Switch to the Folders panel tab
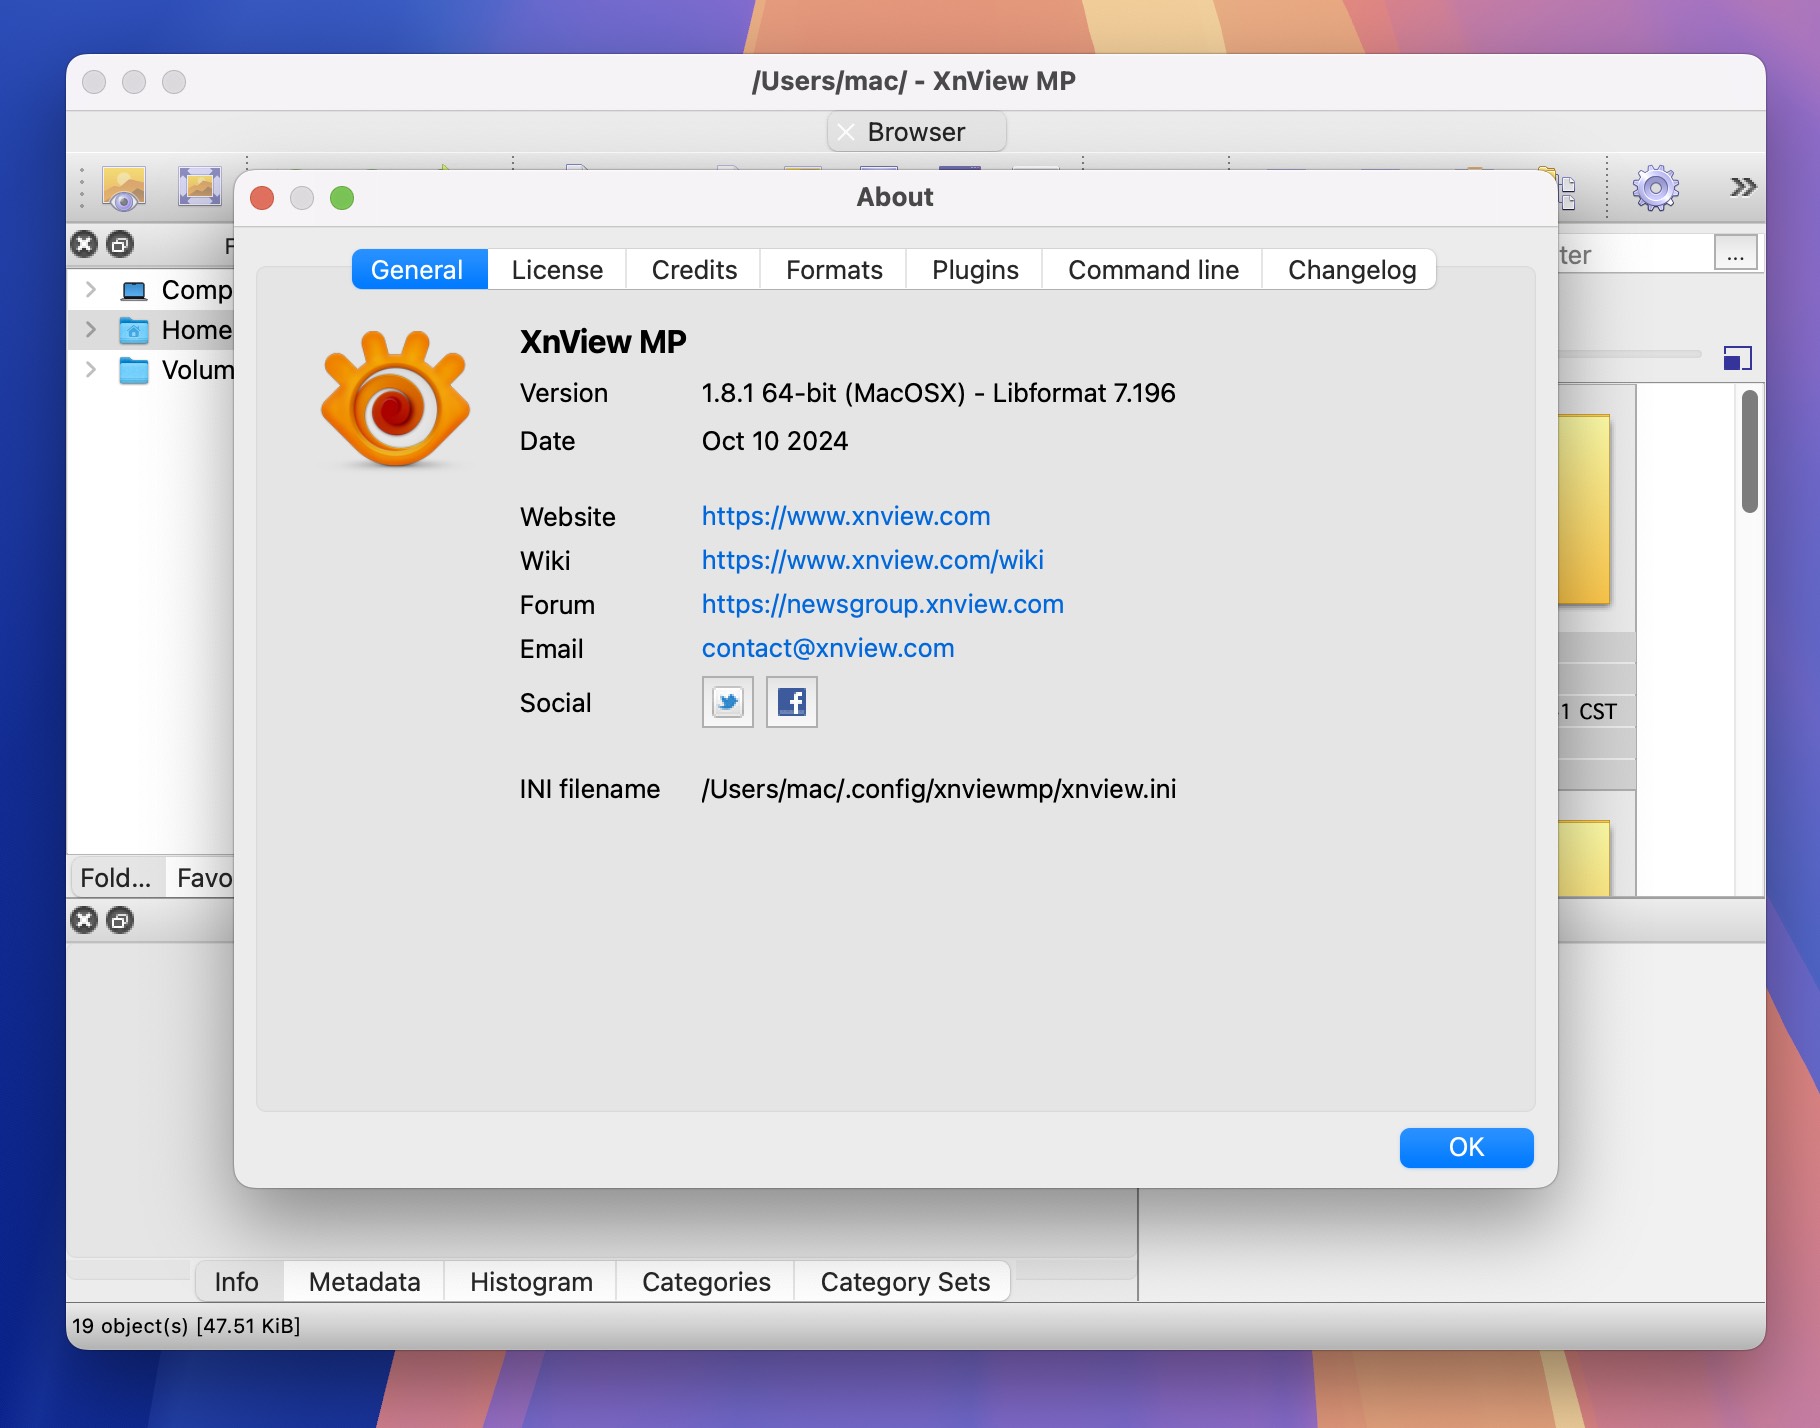Screen dimensions: 1820x1428 [x=116, y=878]
